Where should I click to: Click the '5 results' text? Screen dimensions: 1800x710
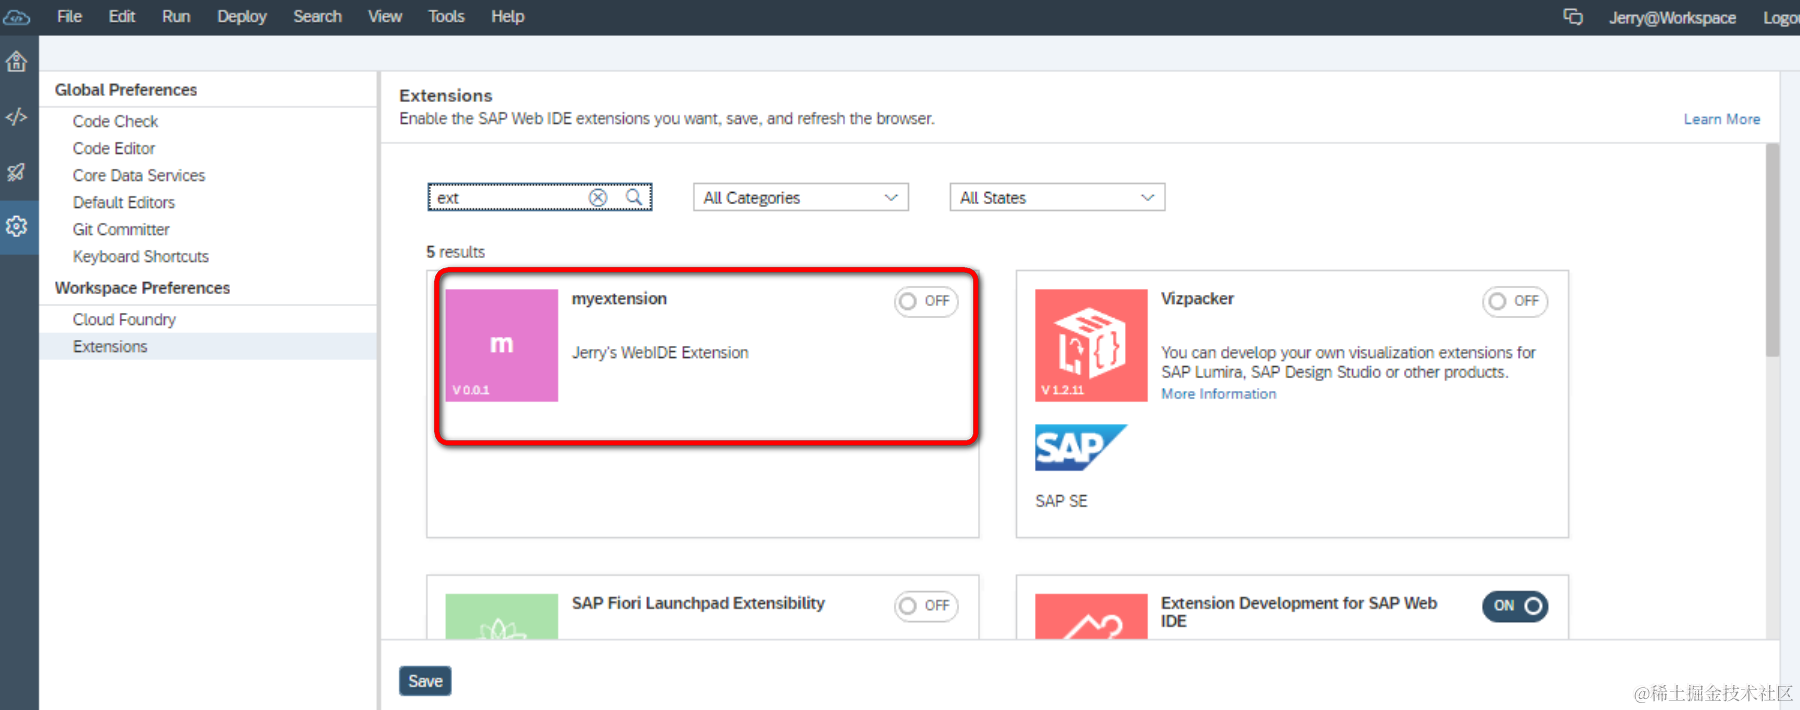(x=455, y=252)
